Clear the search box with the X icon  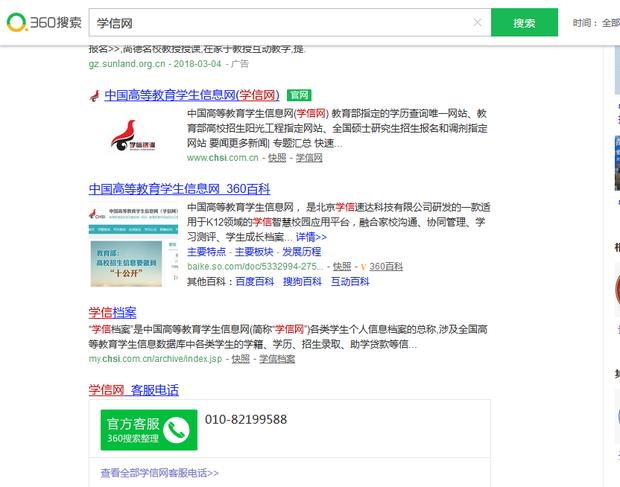tap(477, 23)
